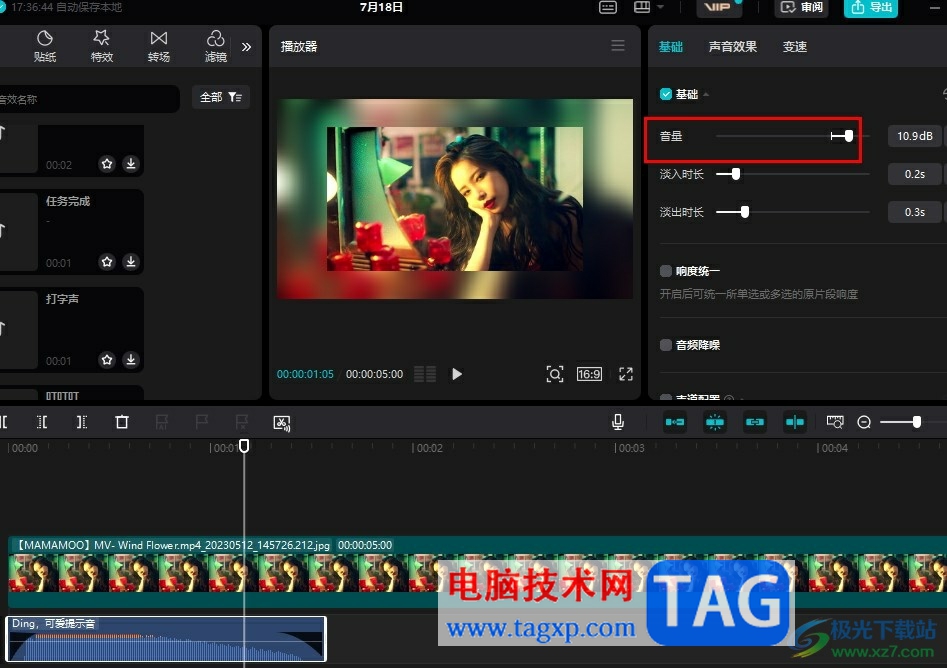The image size is (947, 668).
Task: Select the Ding 可爱提示音 audio clip
Action: (x=166, y=639)
